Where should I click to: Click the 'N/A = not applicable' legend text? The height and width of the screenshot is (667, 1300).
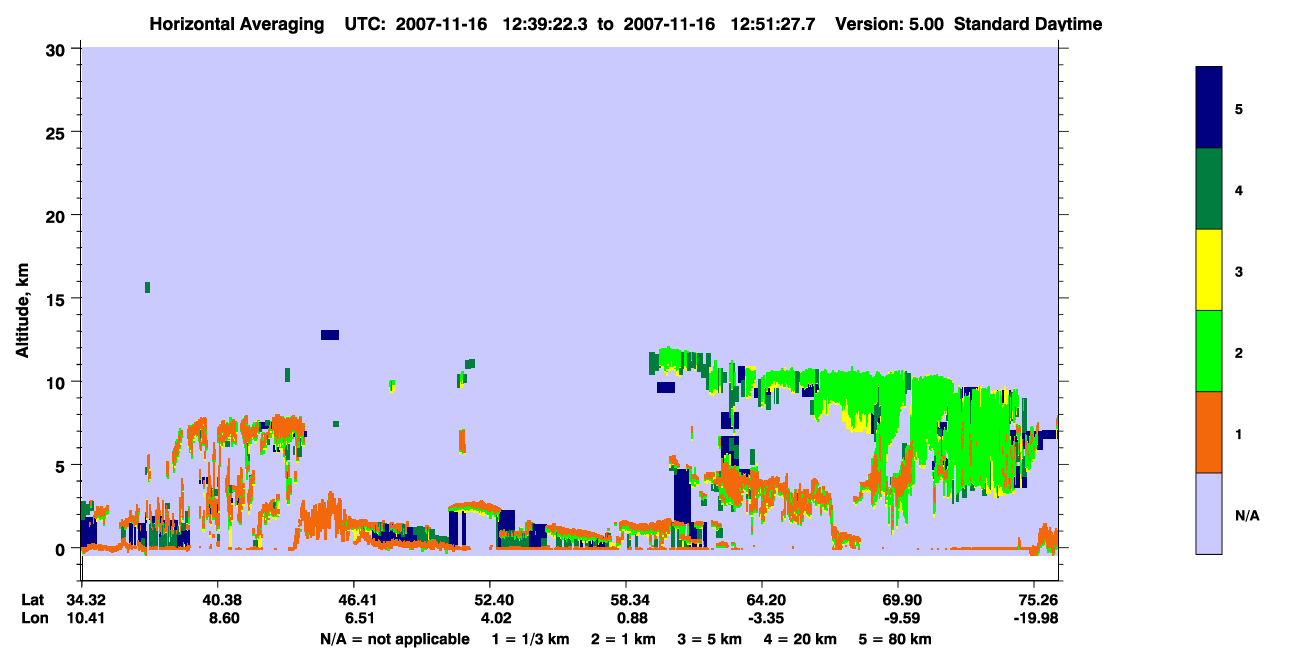pos(395,639)
